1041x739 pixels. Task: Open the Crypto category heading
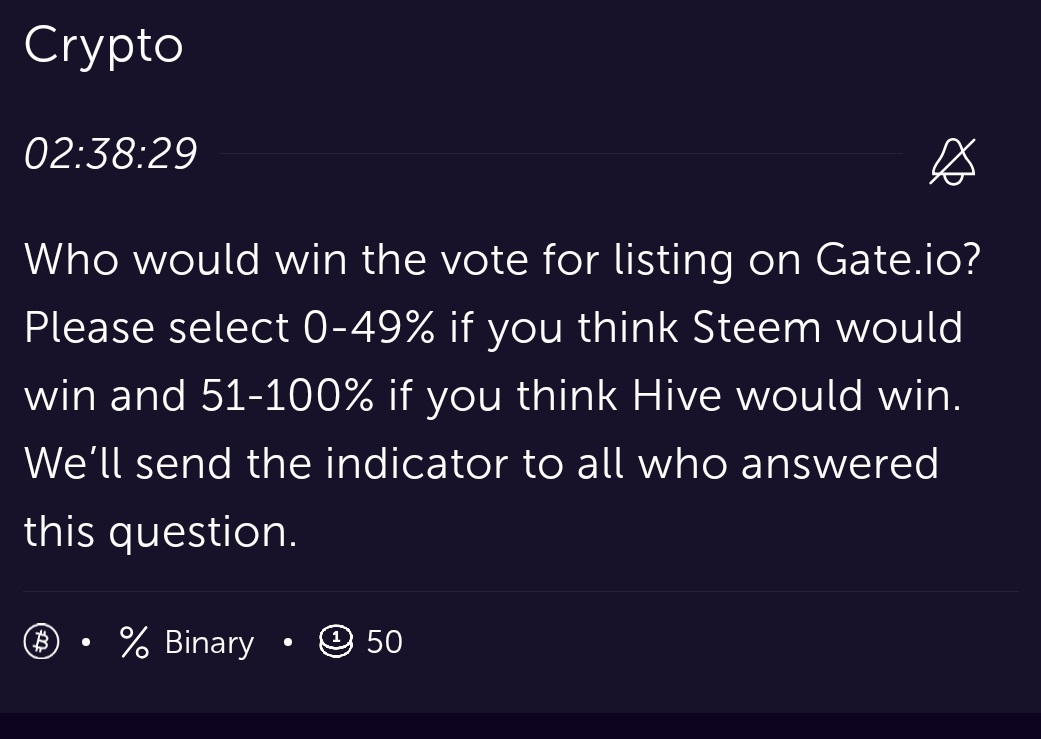click(104, 46)
